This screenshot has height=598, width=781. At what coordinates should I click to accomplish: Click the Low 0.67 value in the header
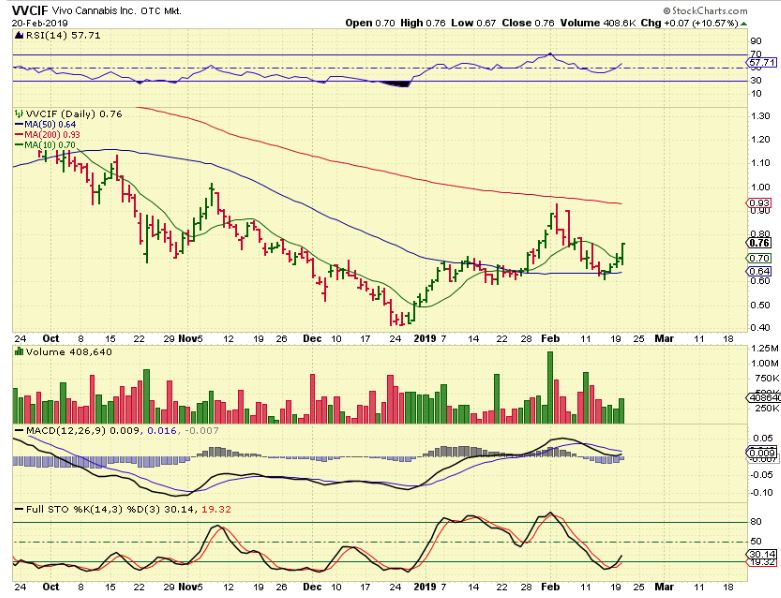(x=473, y=23)
